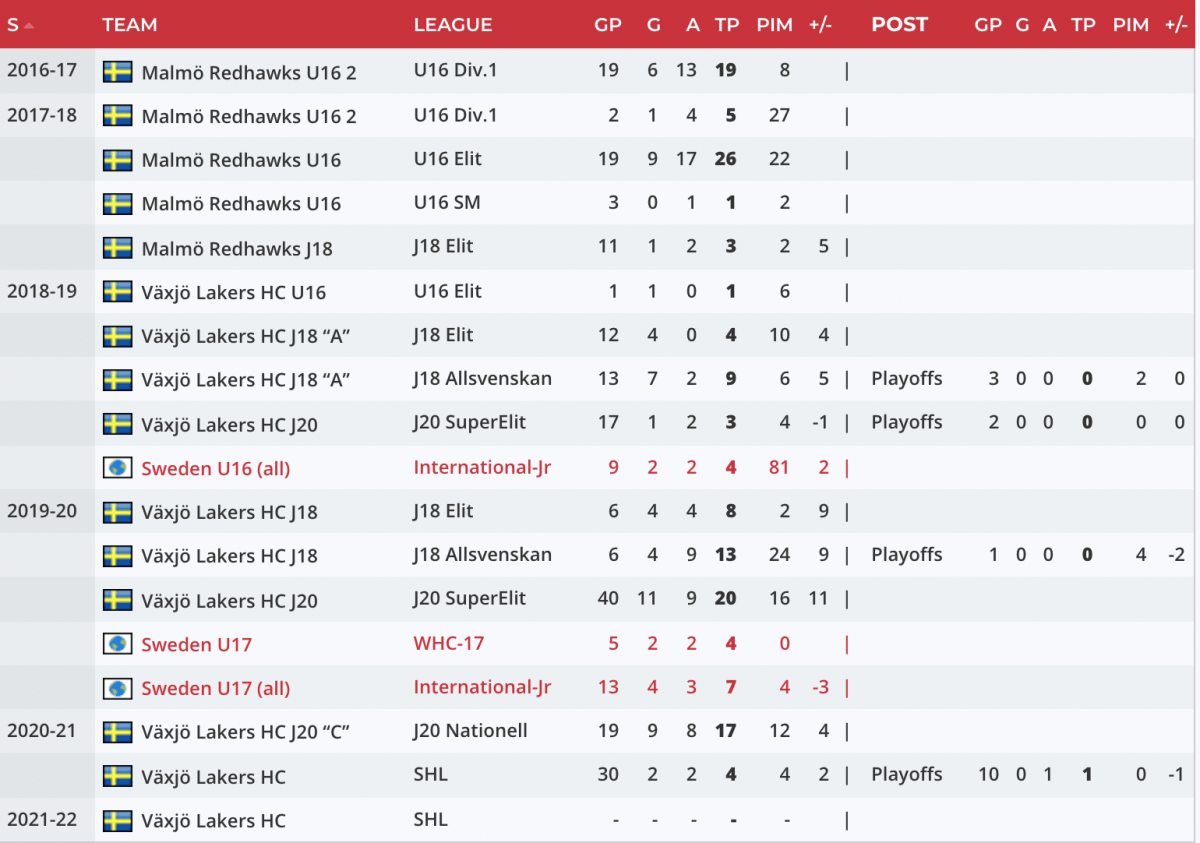Open Malmö Redhawks U16 in the U16 SM row
The height and width of the screenshot is (843, 1200).
pos(241,203)
